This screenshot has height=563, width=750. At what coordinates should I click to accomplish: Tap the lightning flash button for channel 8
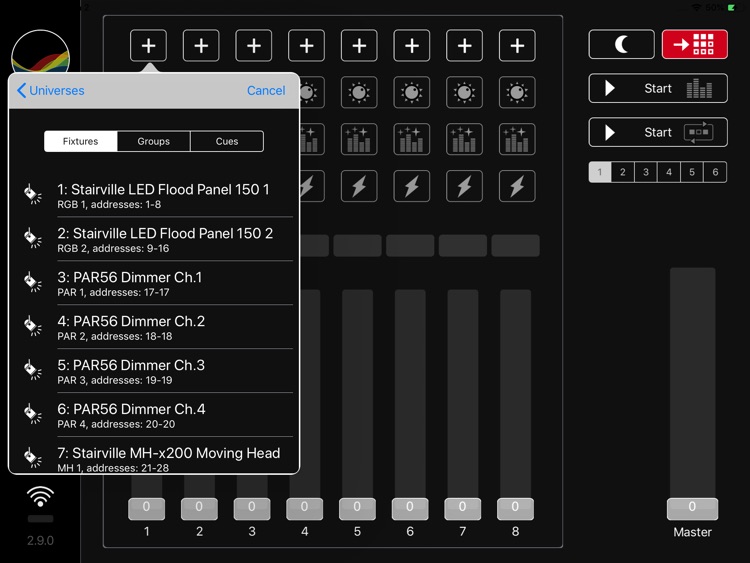(517, 186)
